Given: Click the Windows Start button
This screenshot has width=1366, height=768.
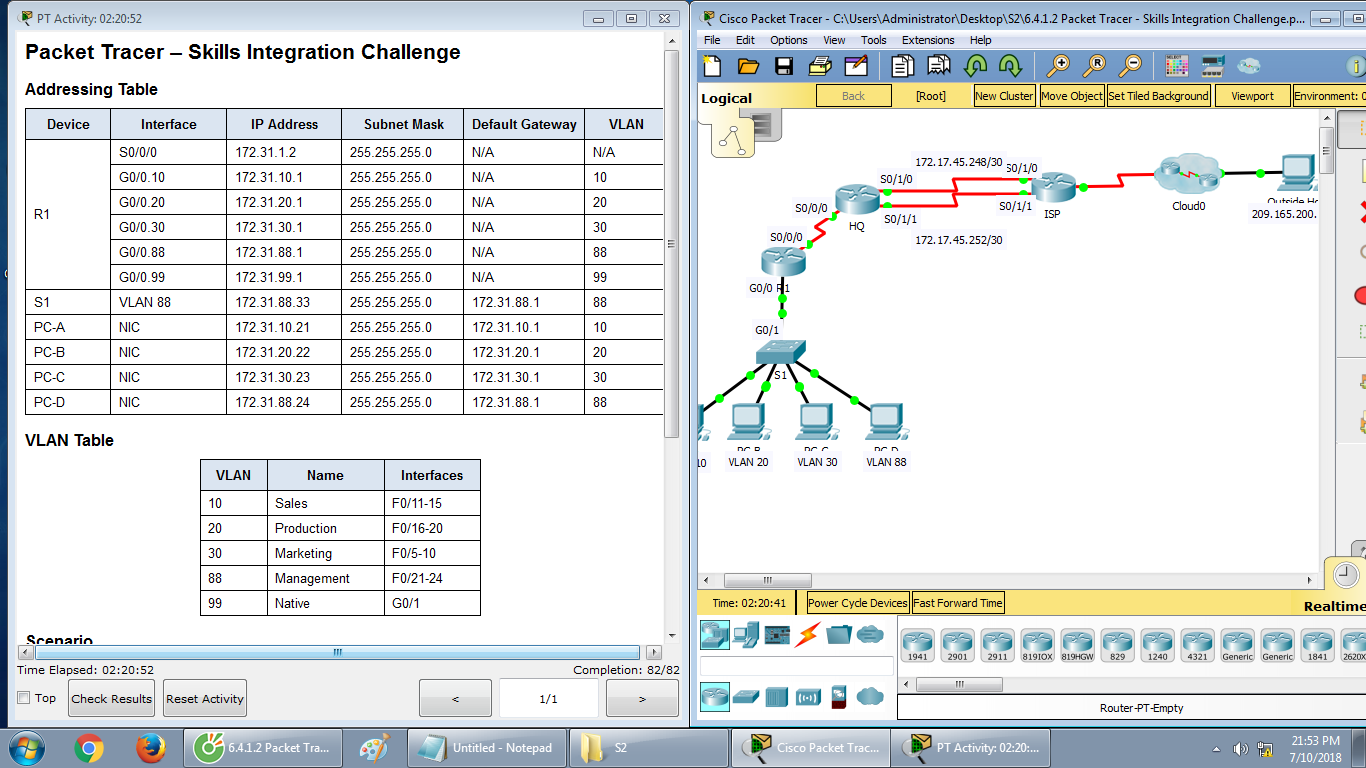Looking at the screenshot, I should point(26,748).
